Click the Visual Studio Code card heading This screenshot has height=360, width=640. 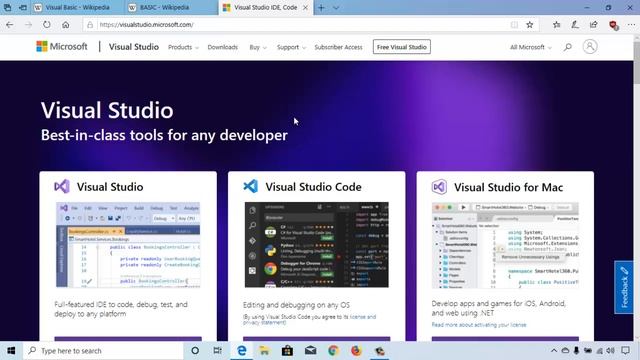[313, 187]
